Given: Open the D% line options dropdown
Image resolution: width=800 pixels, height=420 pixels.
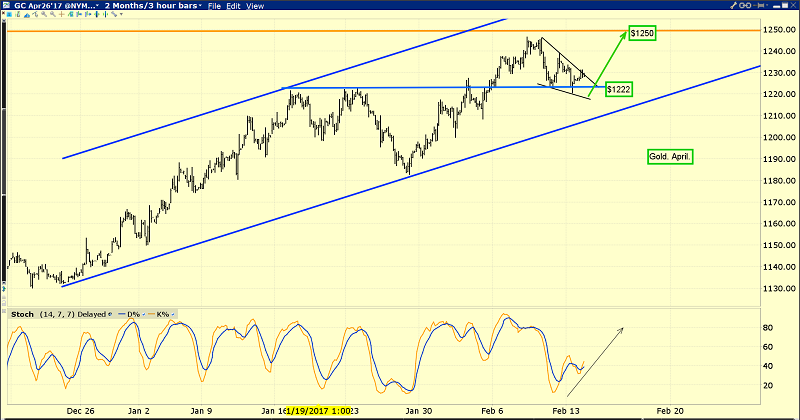Looking at the screenshot, I should point(143,314).
